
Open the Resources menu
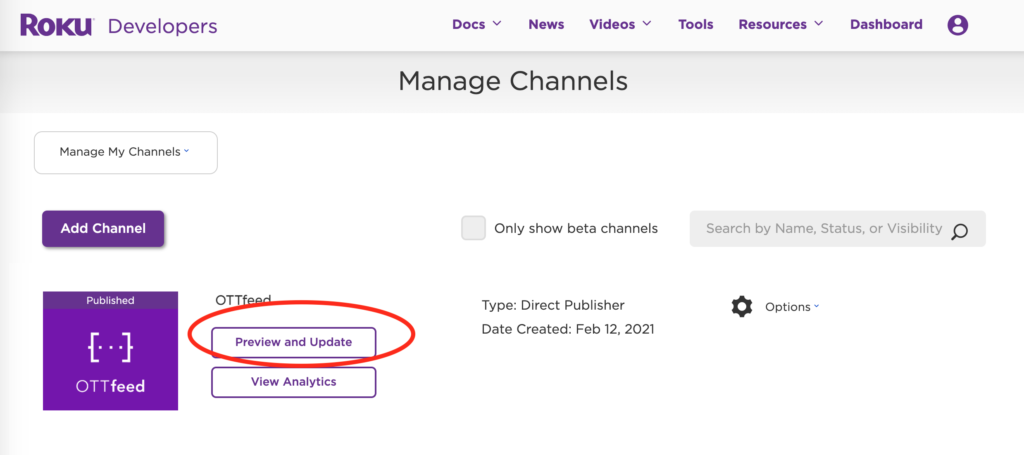(780, 24)
